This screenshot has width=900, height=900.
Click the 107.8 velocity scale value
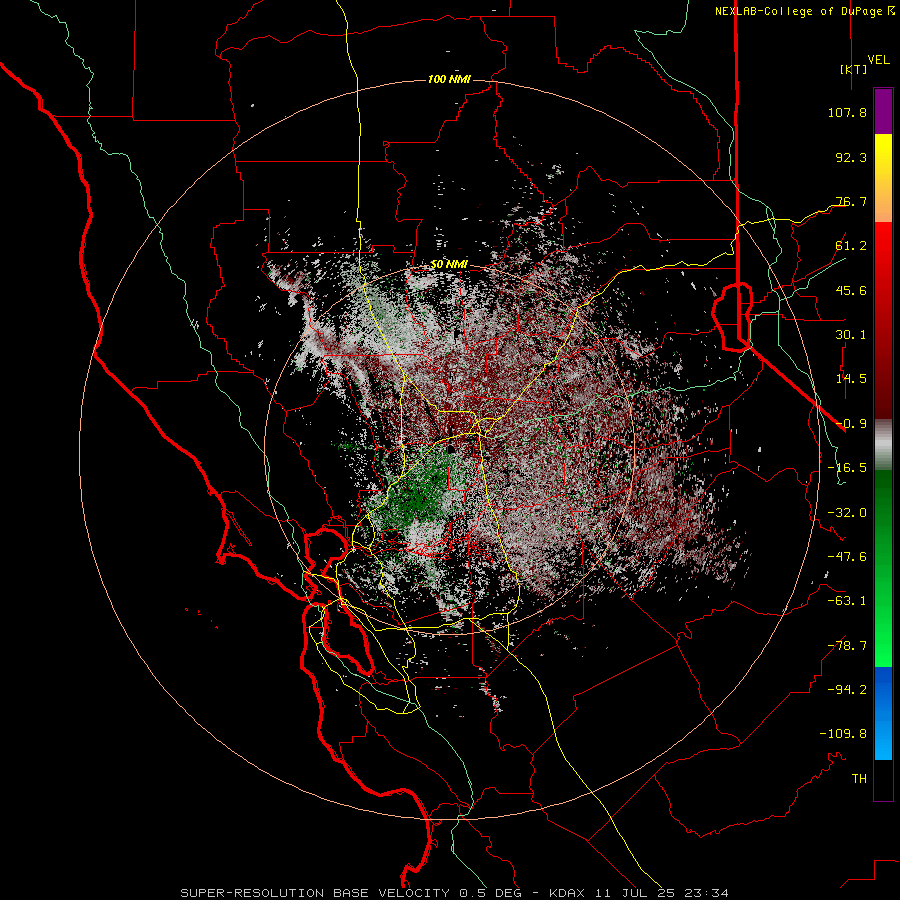point(847,112)
